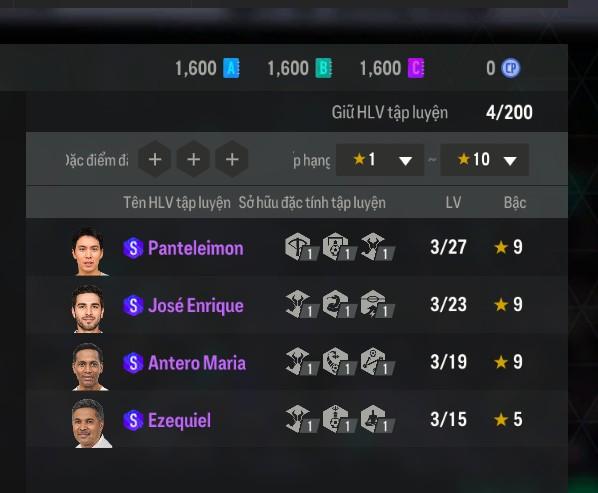Sort by the Bậc column header
The height and width of the screenshot is (493, 598).
pyautogui.click(x=515, y=202)
